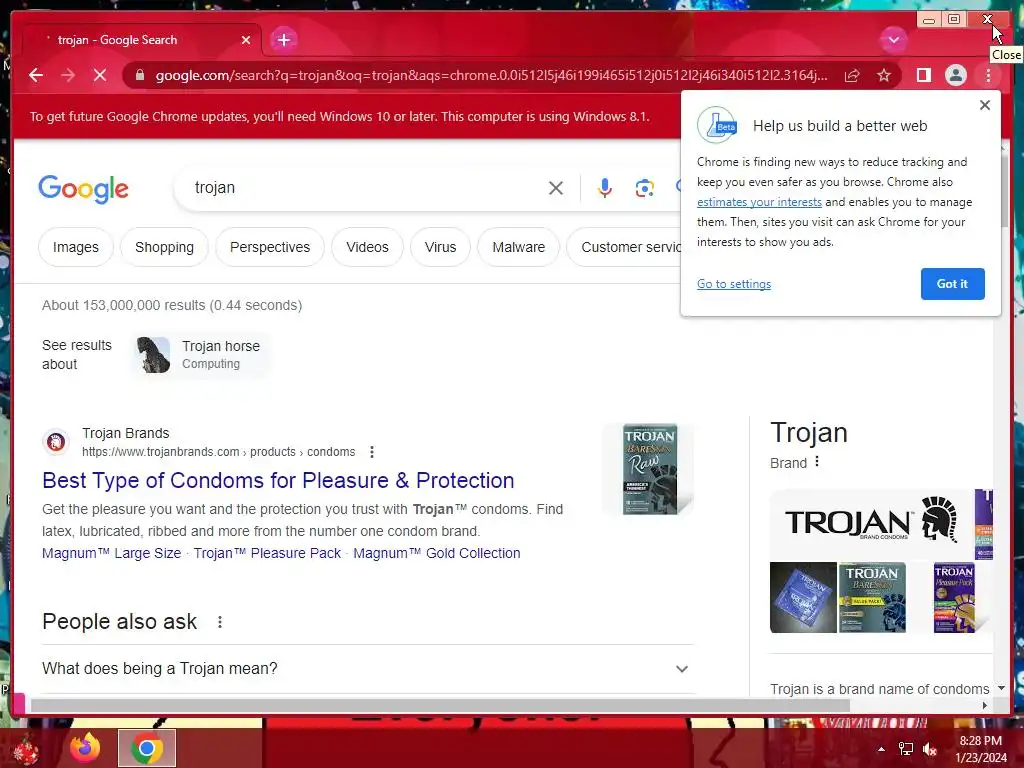The width and height of the screenshot is (1024, 768).
Task: Restore down the Chrome window
Action: (954, 20)
